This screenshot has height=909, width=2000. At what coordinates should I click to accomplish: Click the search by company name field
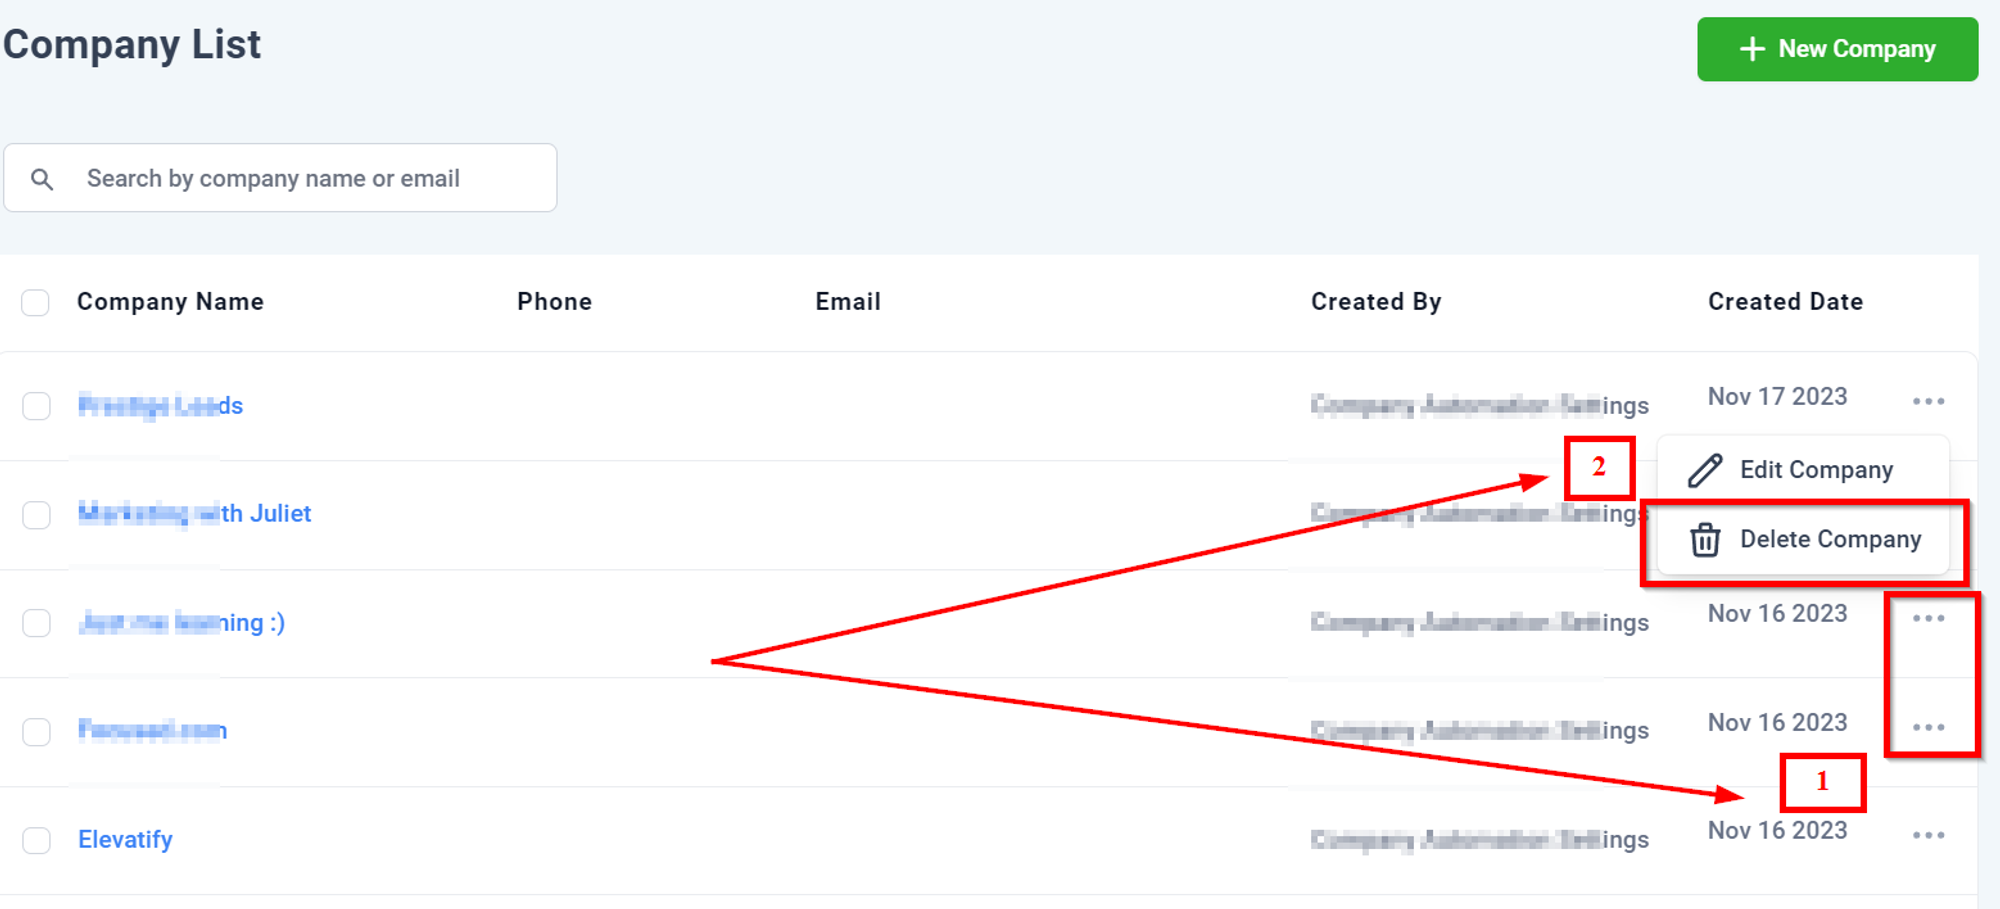[x=280, y=178]
